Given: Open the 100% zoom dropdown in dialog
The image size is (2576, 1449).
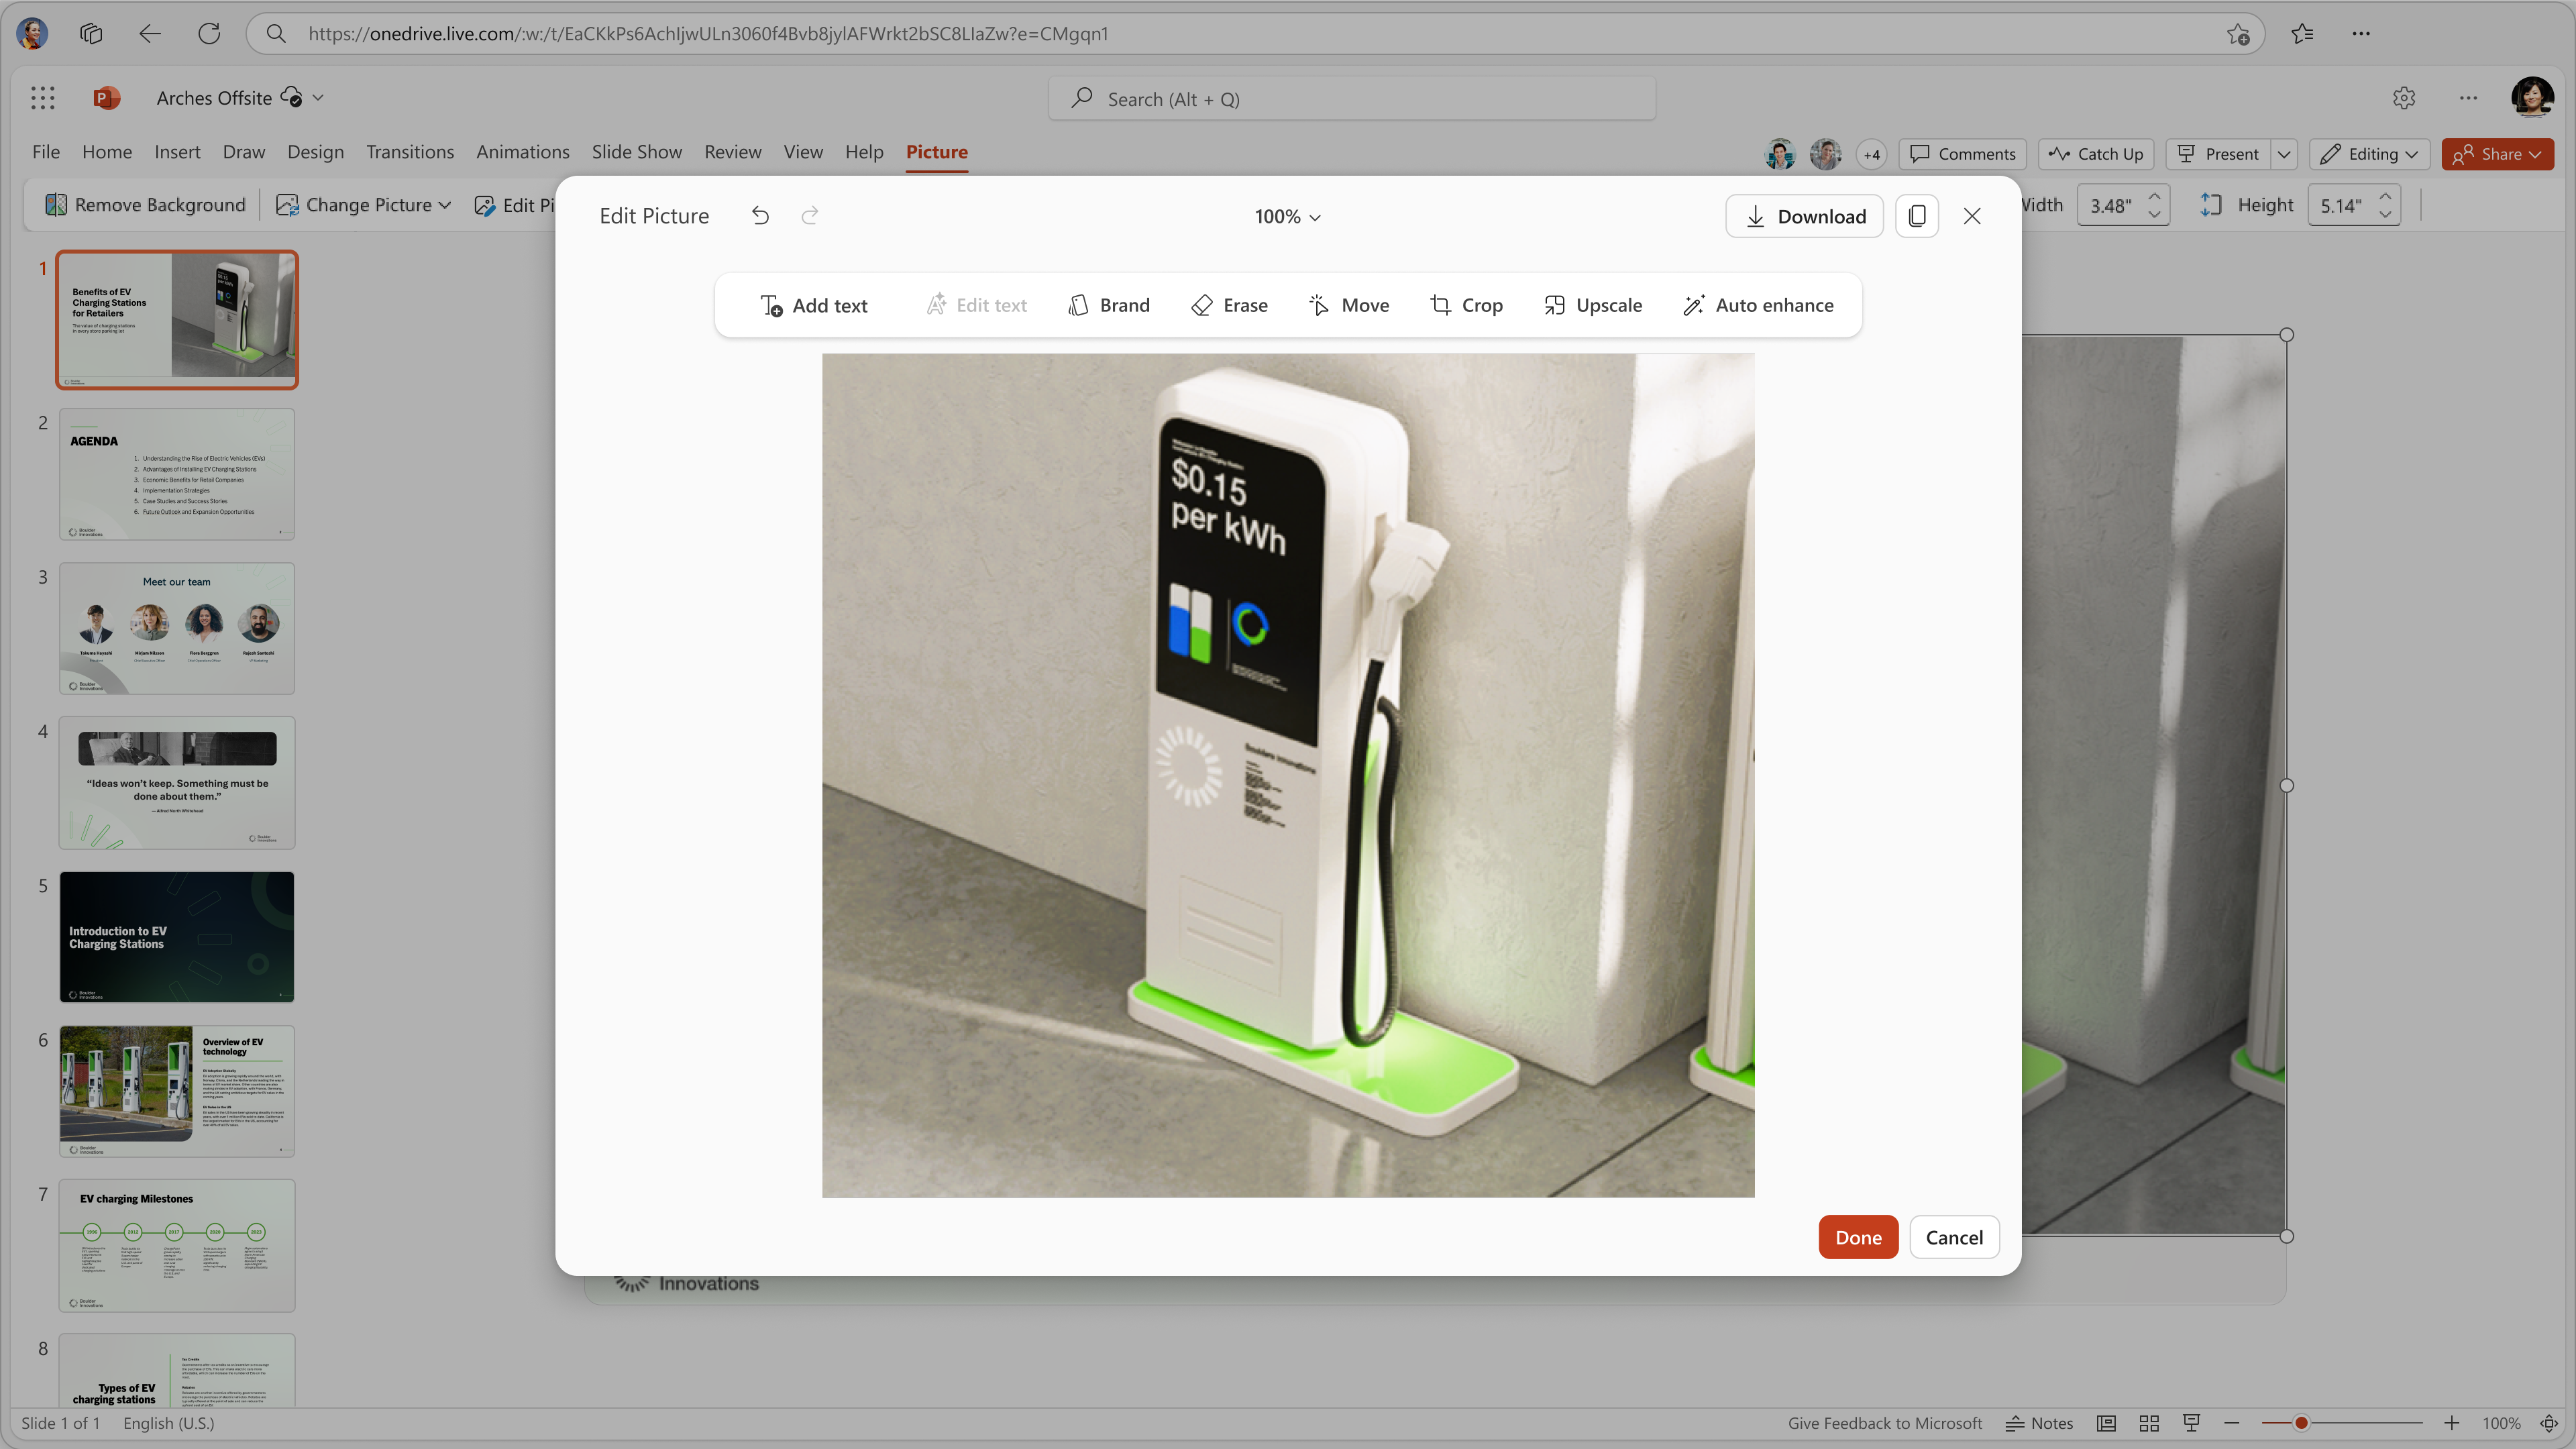Looking at the screenshot, I should click(1288, 217).
